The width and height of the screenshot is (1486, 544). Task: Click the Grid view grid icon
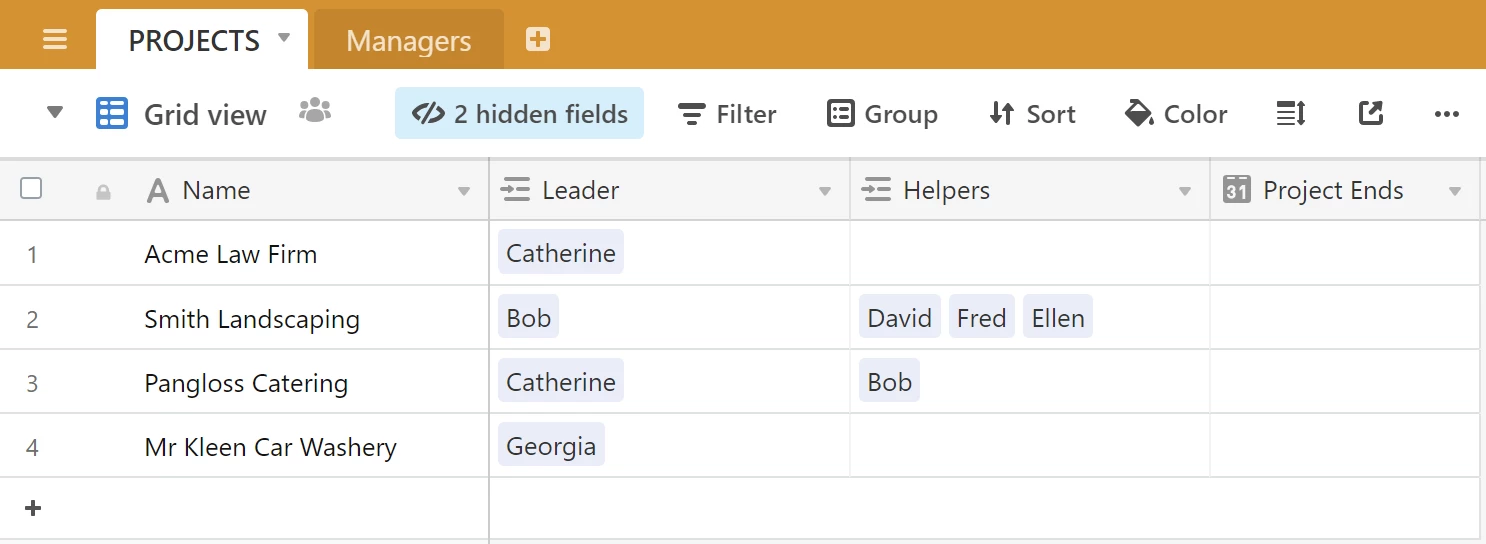tap(111, 114)
